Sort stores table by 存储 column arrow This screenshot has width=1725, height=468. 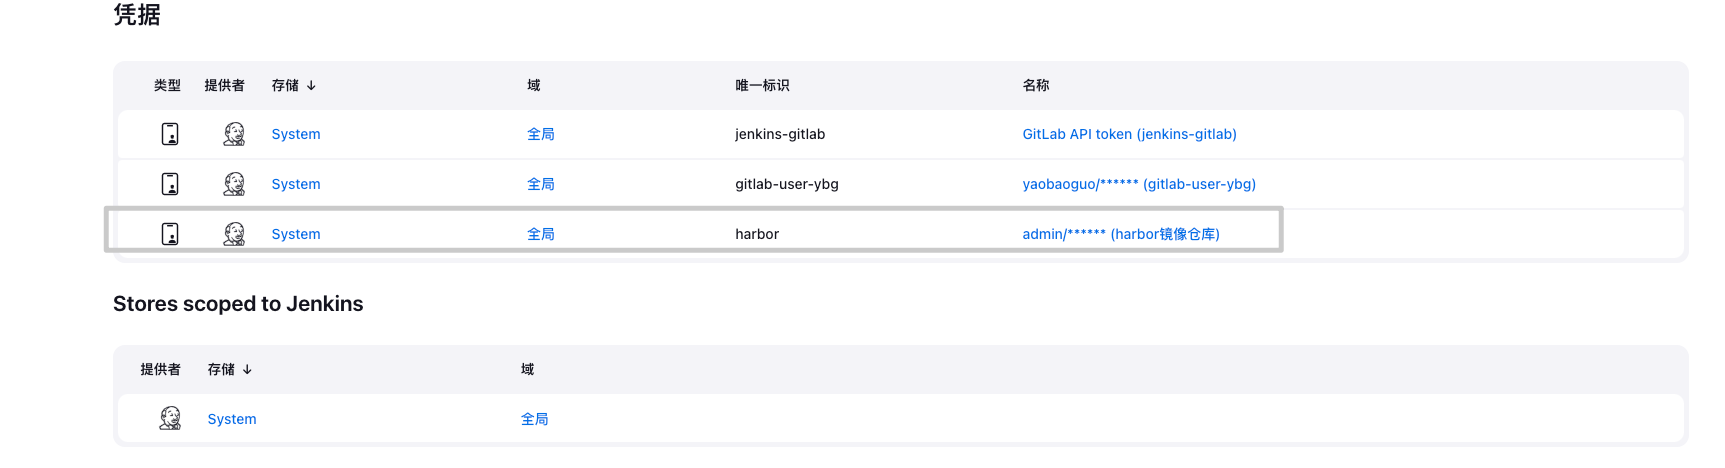pos(247,370)
